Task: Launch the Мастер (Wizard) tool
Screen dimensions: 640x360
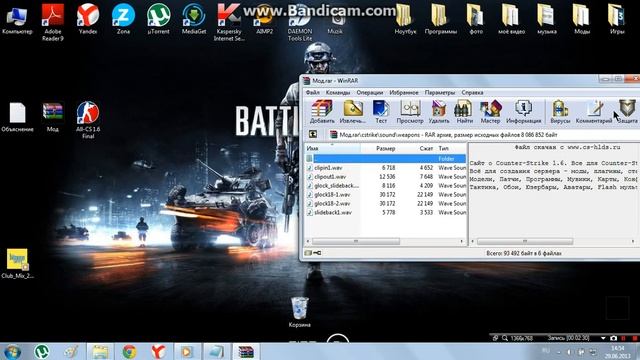Action: (490, 111)
